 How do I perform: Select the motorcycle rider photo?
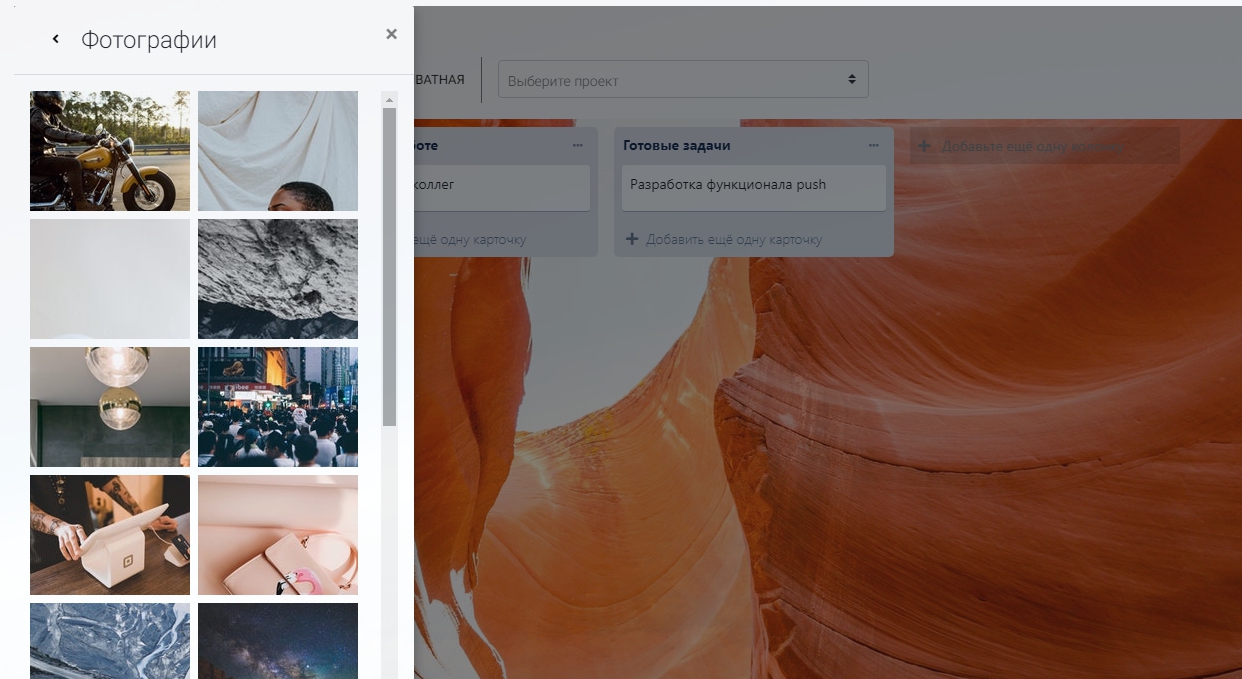tap(110, 151)
